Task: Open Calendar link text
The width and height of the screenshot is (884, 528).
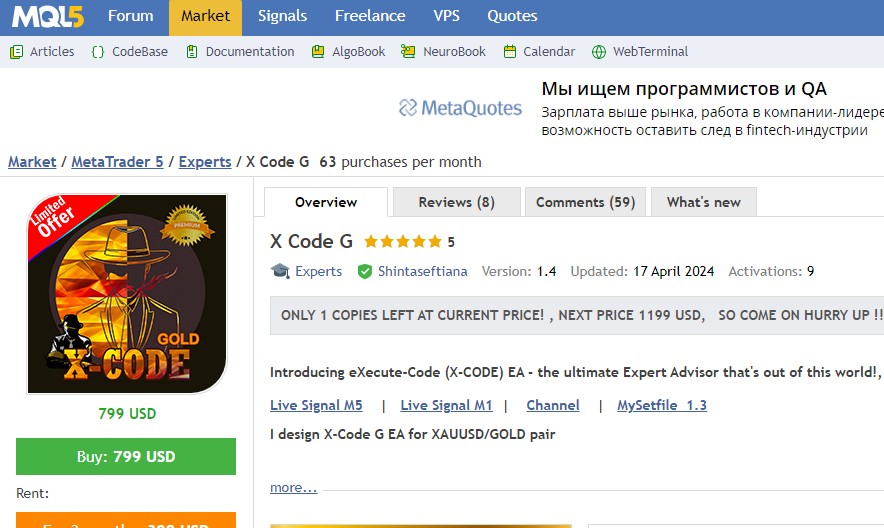Action: (549, 52)
